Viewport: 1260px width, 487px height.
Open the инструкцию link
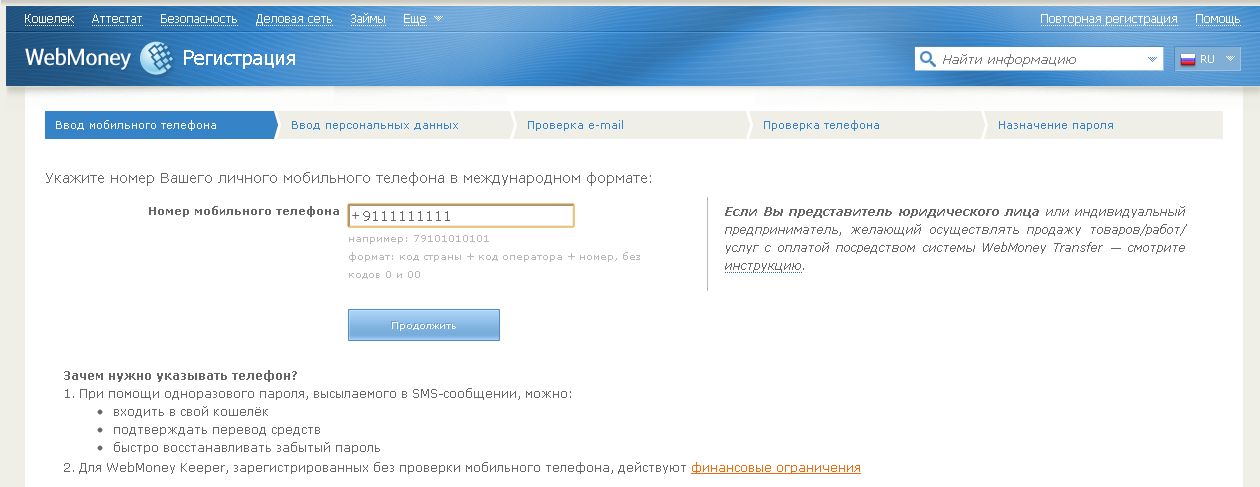pyautogui.click(x=763, y=266)
